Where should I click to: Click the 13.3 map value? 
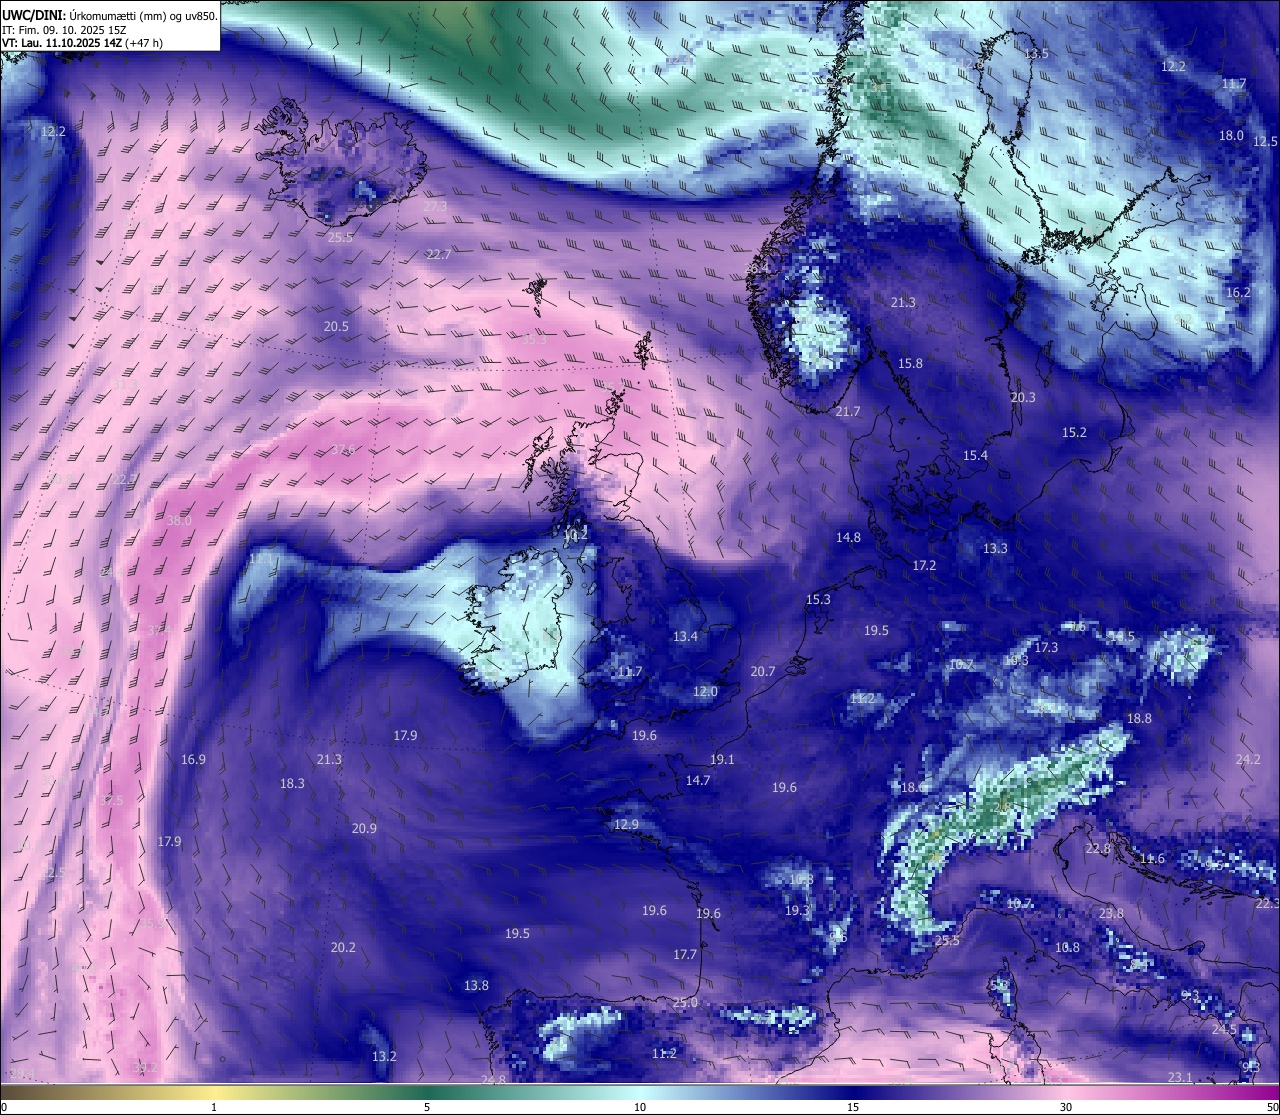pyautogui.click(x=995, y=549)
